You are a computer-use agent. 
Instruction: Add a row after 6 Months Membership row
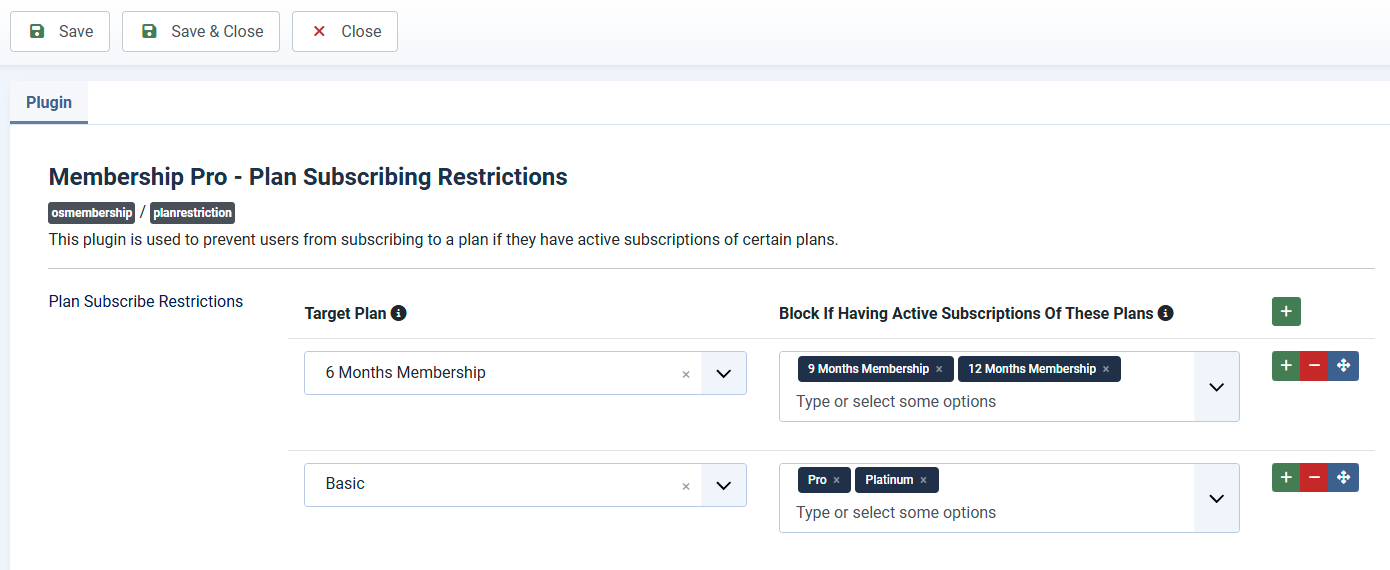1286,366
